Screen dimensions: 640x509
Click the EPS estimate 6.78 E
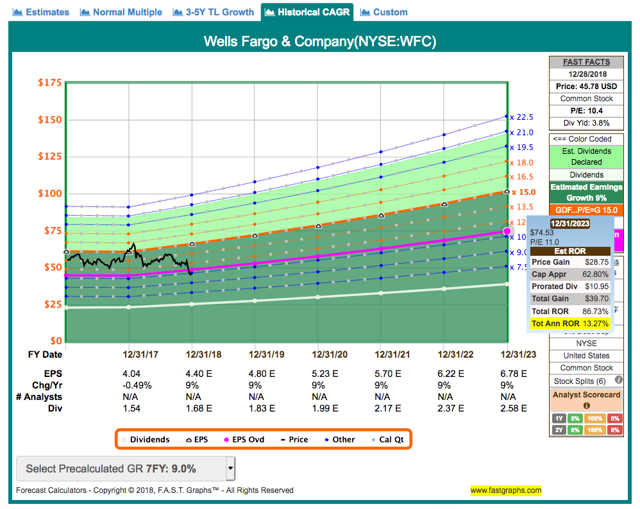click(x=513, y=374)
